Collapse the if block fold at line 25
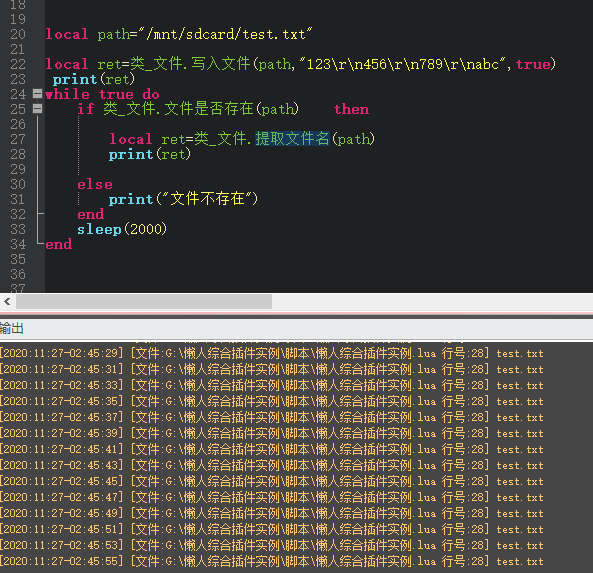593x573 pixels. [x=37, y=109]
